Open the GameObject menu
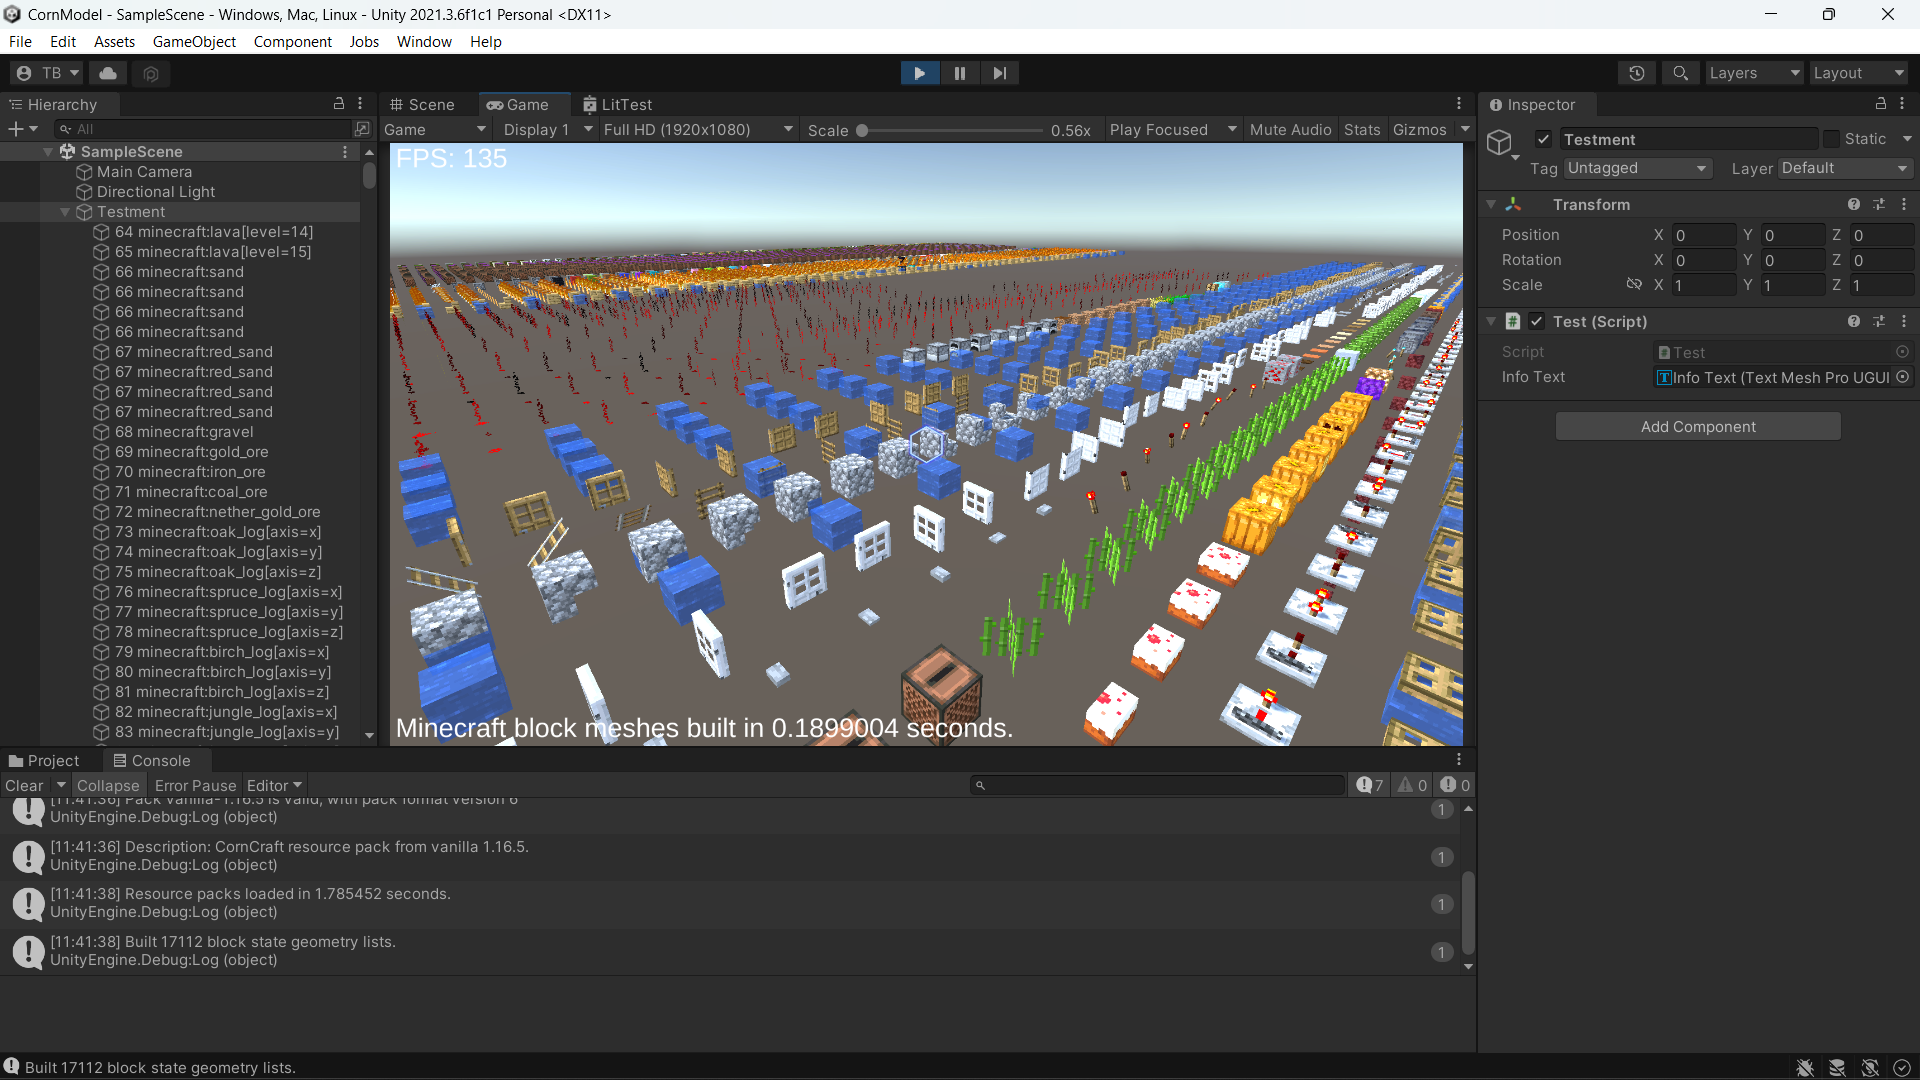 coord(194,42)
